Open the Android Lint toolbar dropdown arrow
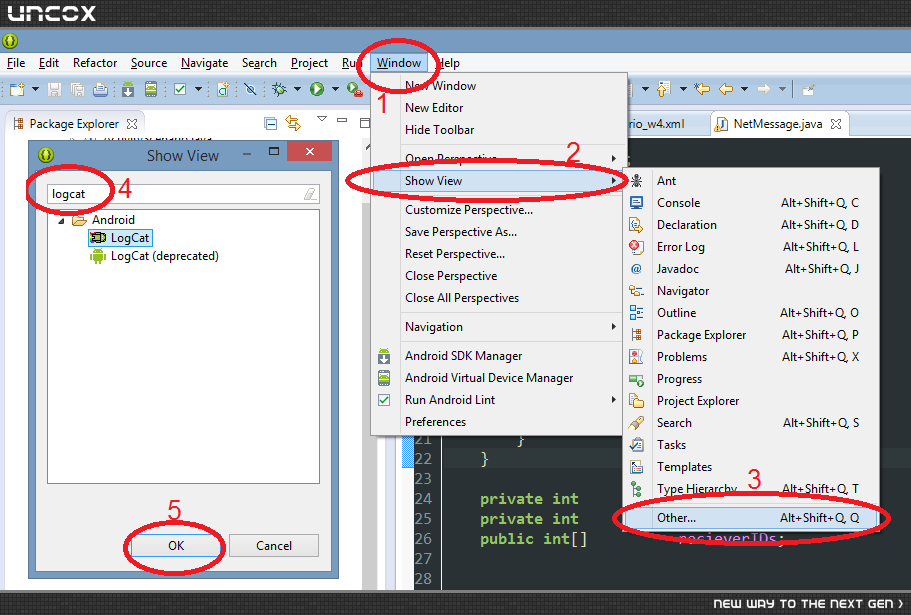 coord(198,89)
